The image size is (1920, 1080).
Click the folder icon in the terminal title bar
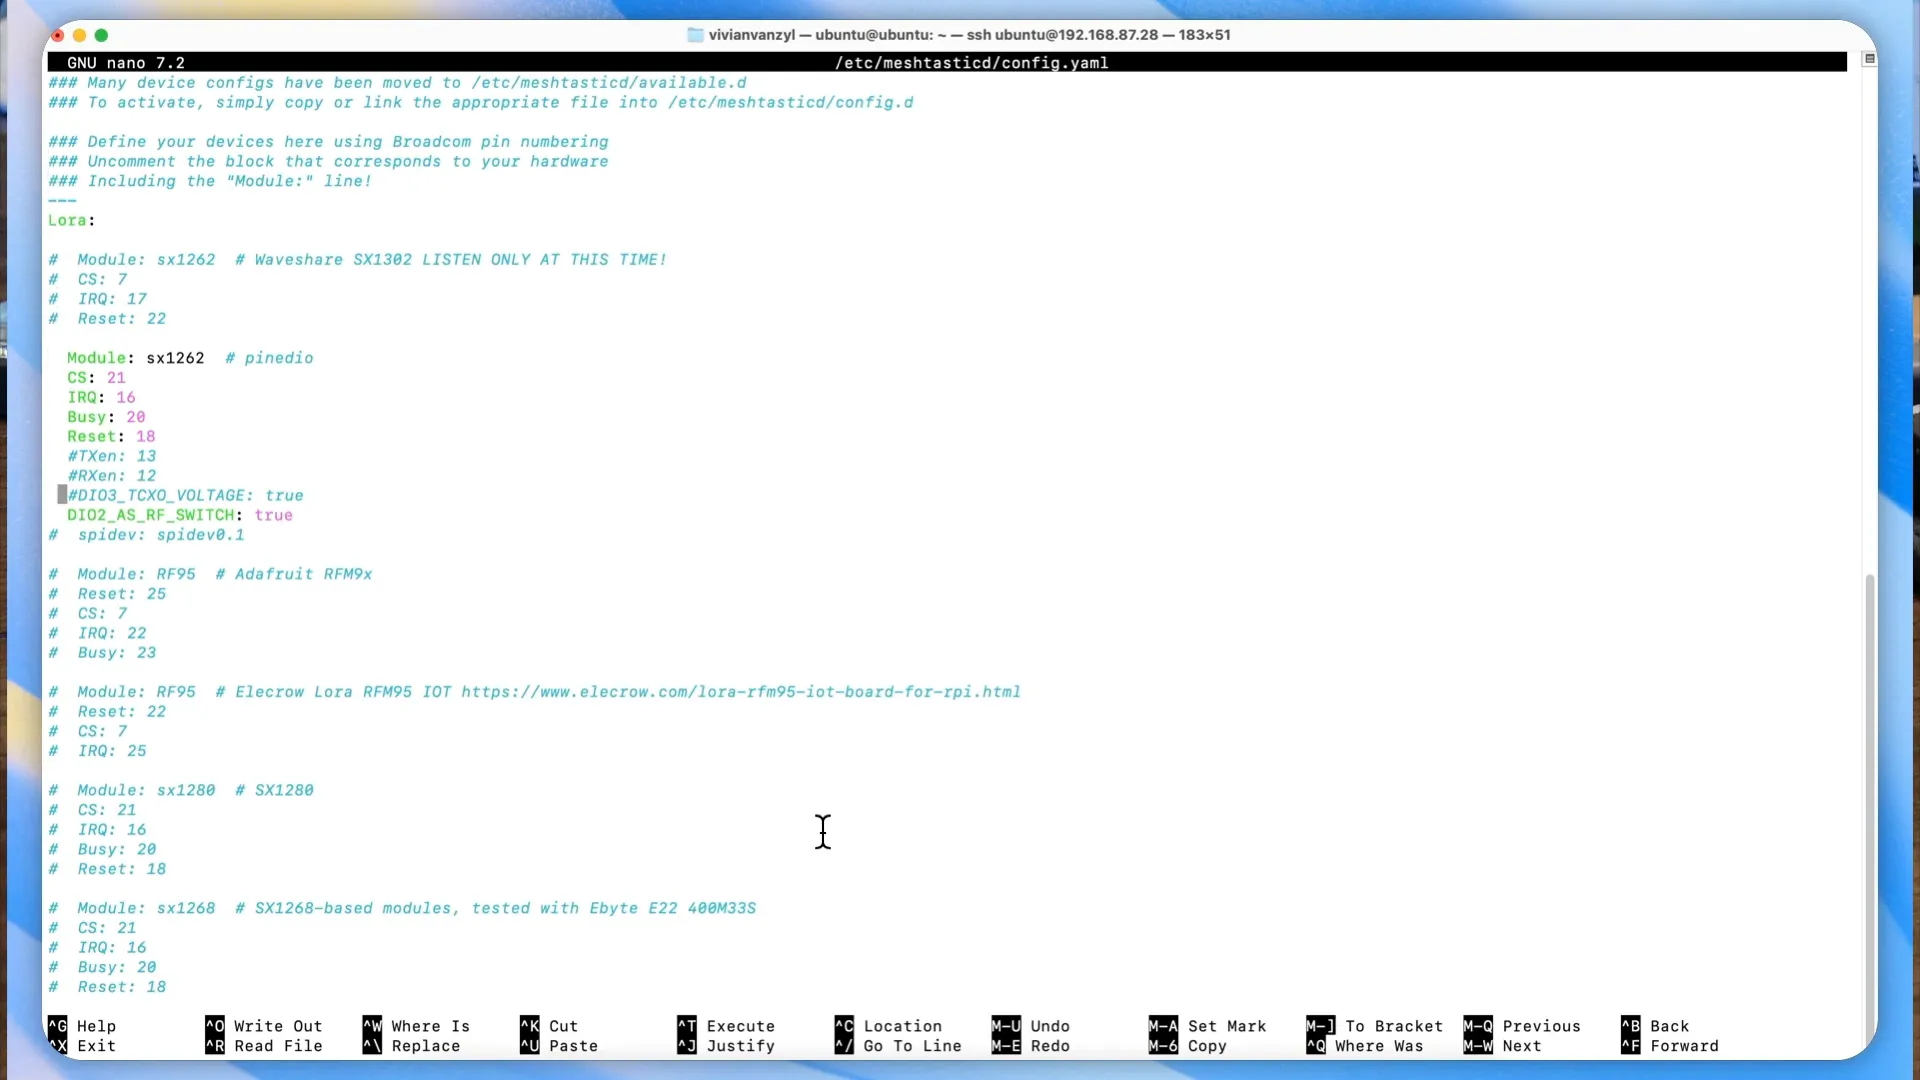click(x=695, y=35)
